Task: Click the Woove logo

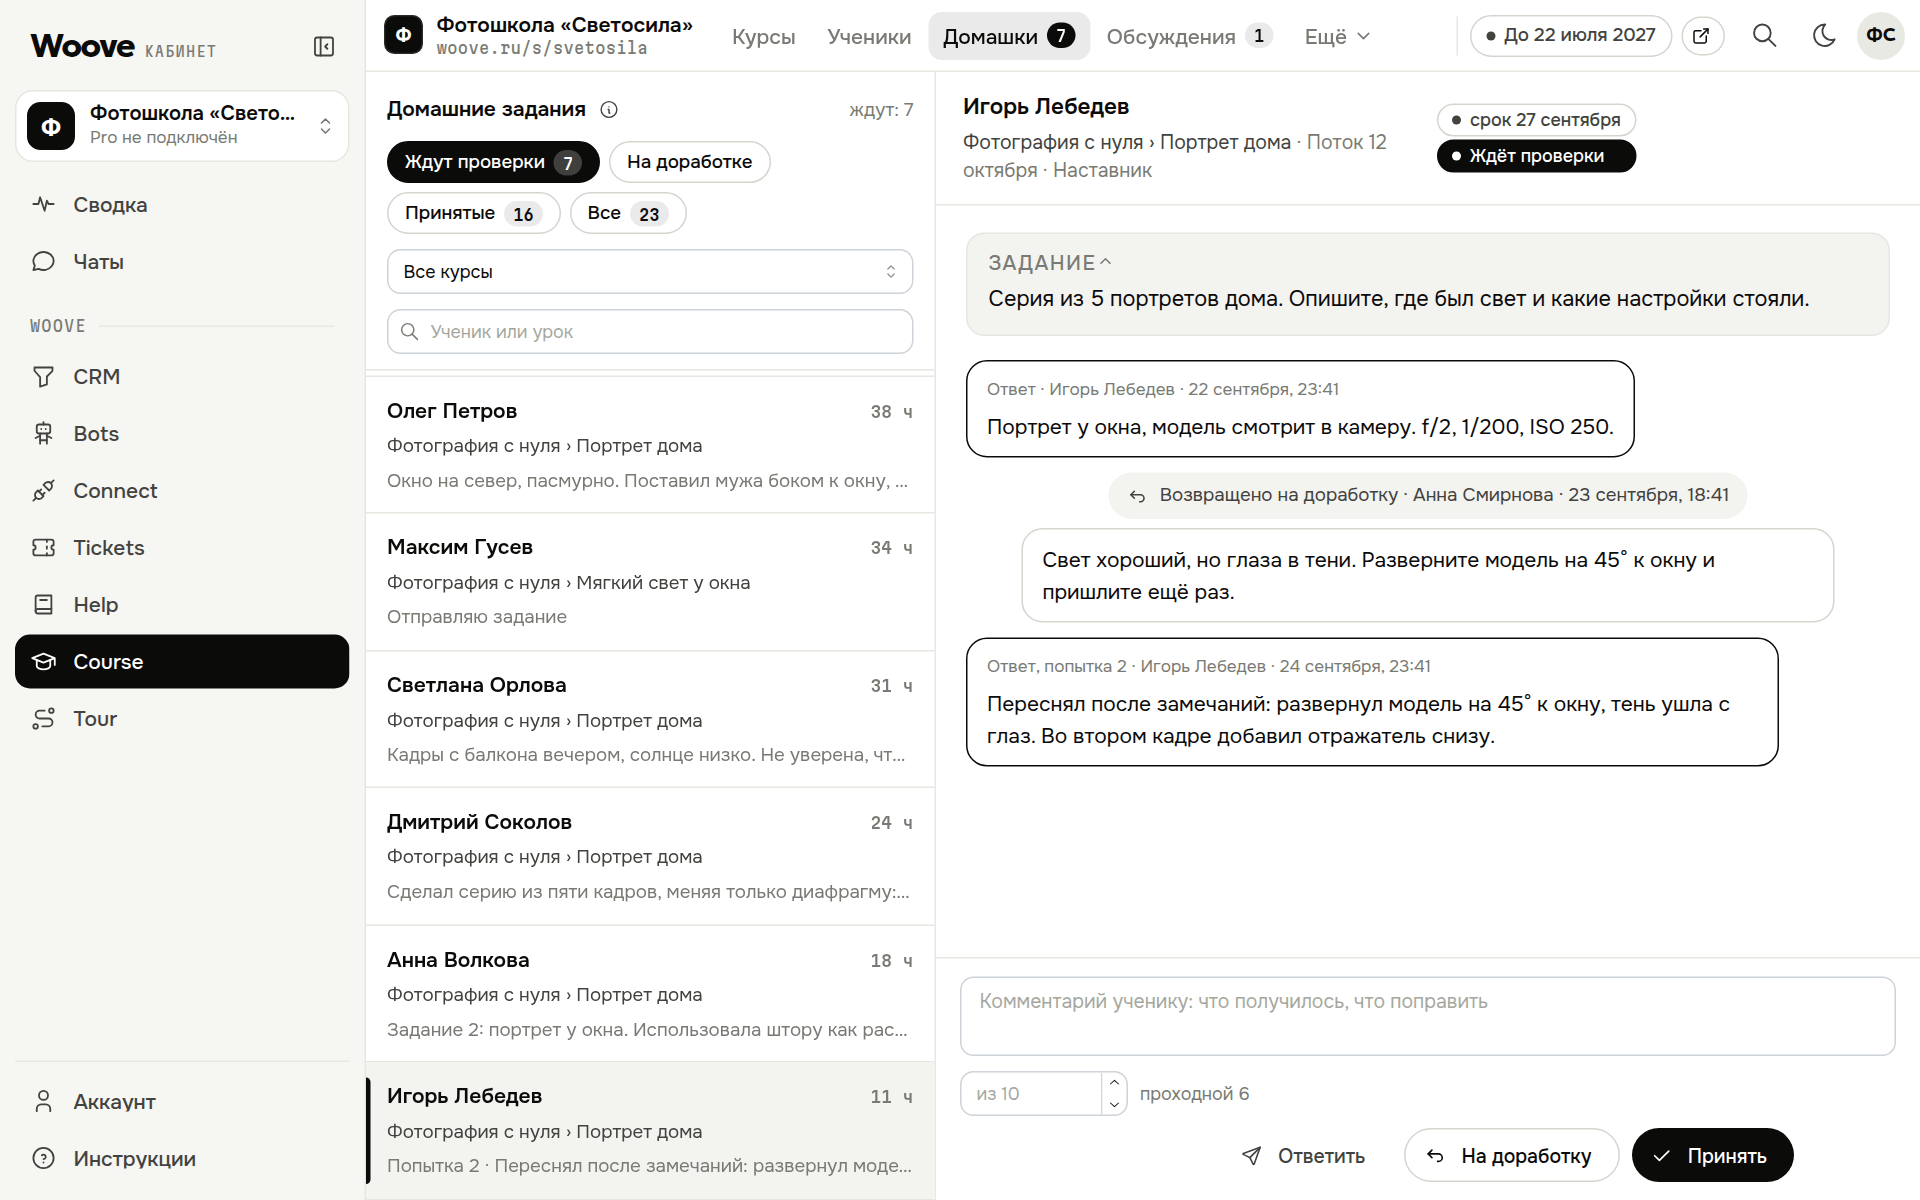Action: pos(83,46)
